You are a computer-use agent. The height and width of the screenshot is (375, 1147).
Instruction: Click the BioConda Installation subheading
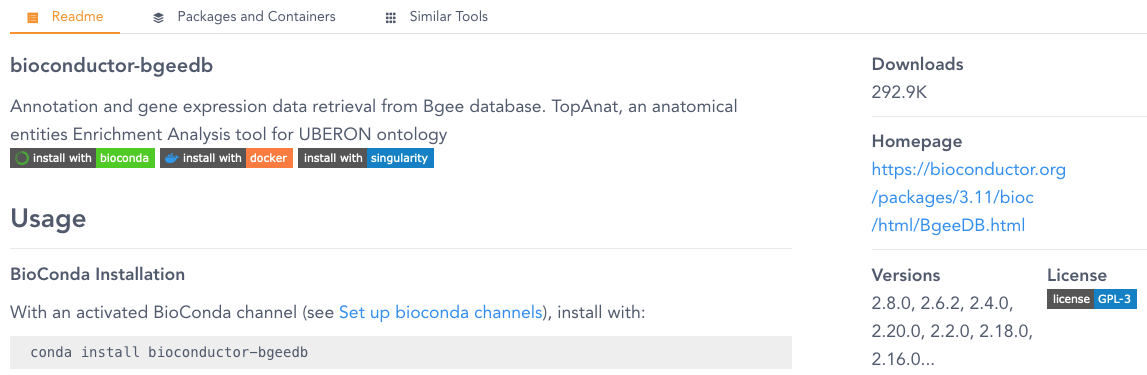[x=97, y=274]
